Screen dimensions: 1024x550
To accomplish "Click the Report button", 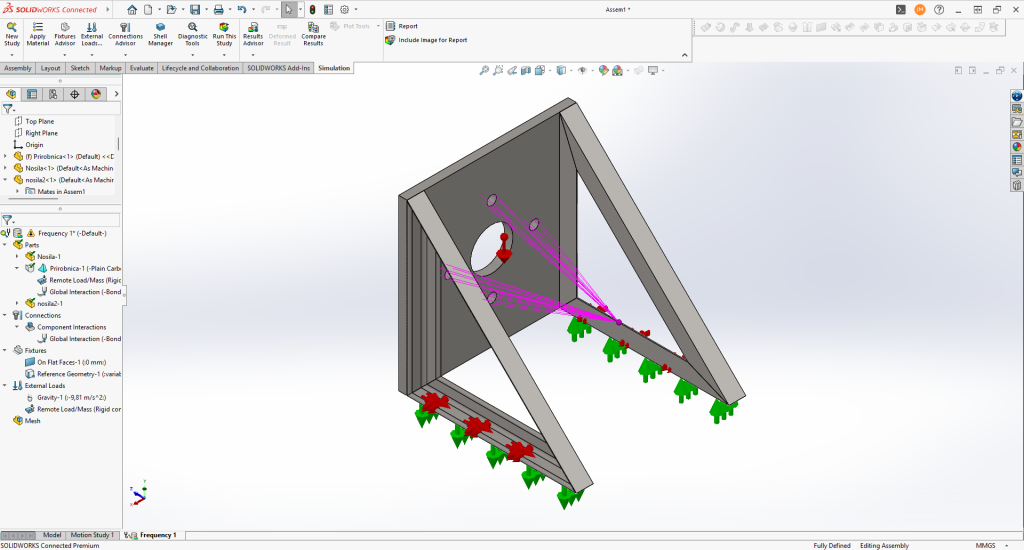I will pos(402,26).
